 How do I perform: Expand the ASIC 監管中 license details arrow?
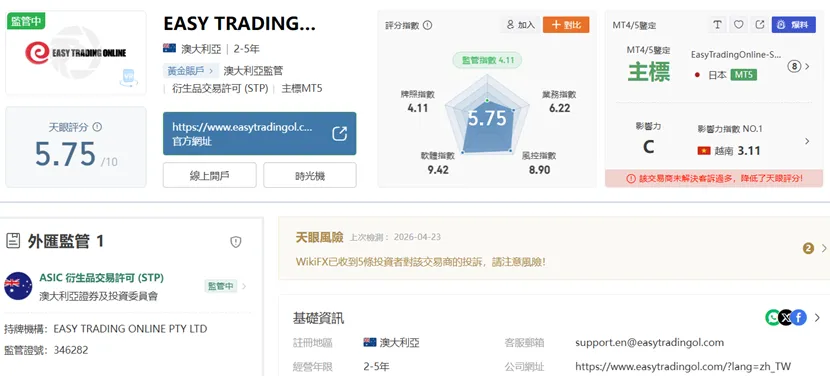[x=244, y=287]
